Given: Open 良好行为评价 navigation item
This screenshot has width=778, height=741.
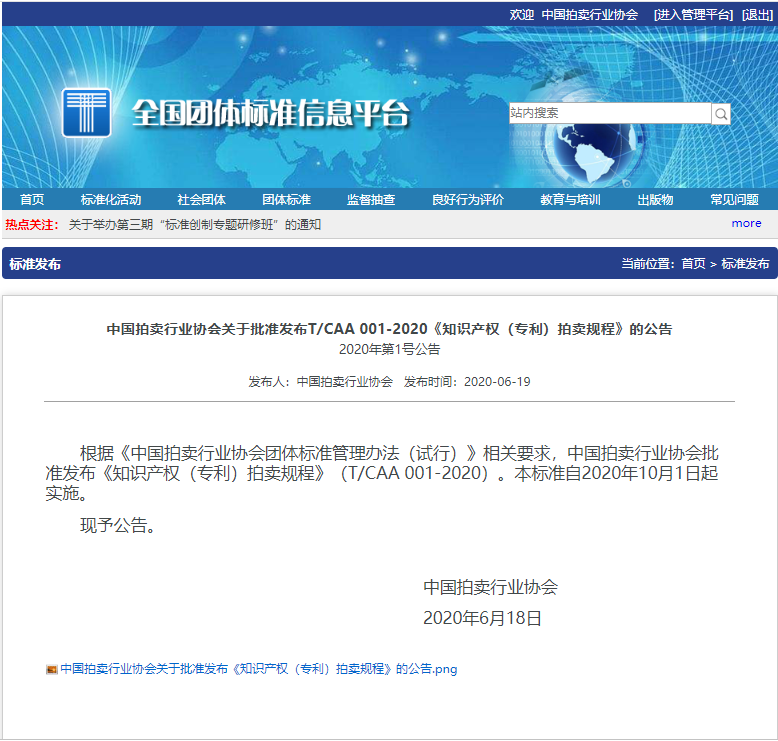Looking at the screenshot, I should [467, 200].
